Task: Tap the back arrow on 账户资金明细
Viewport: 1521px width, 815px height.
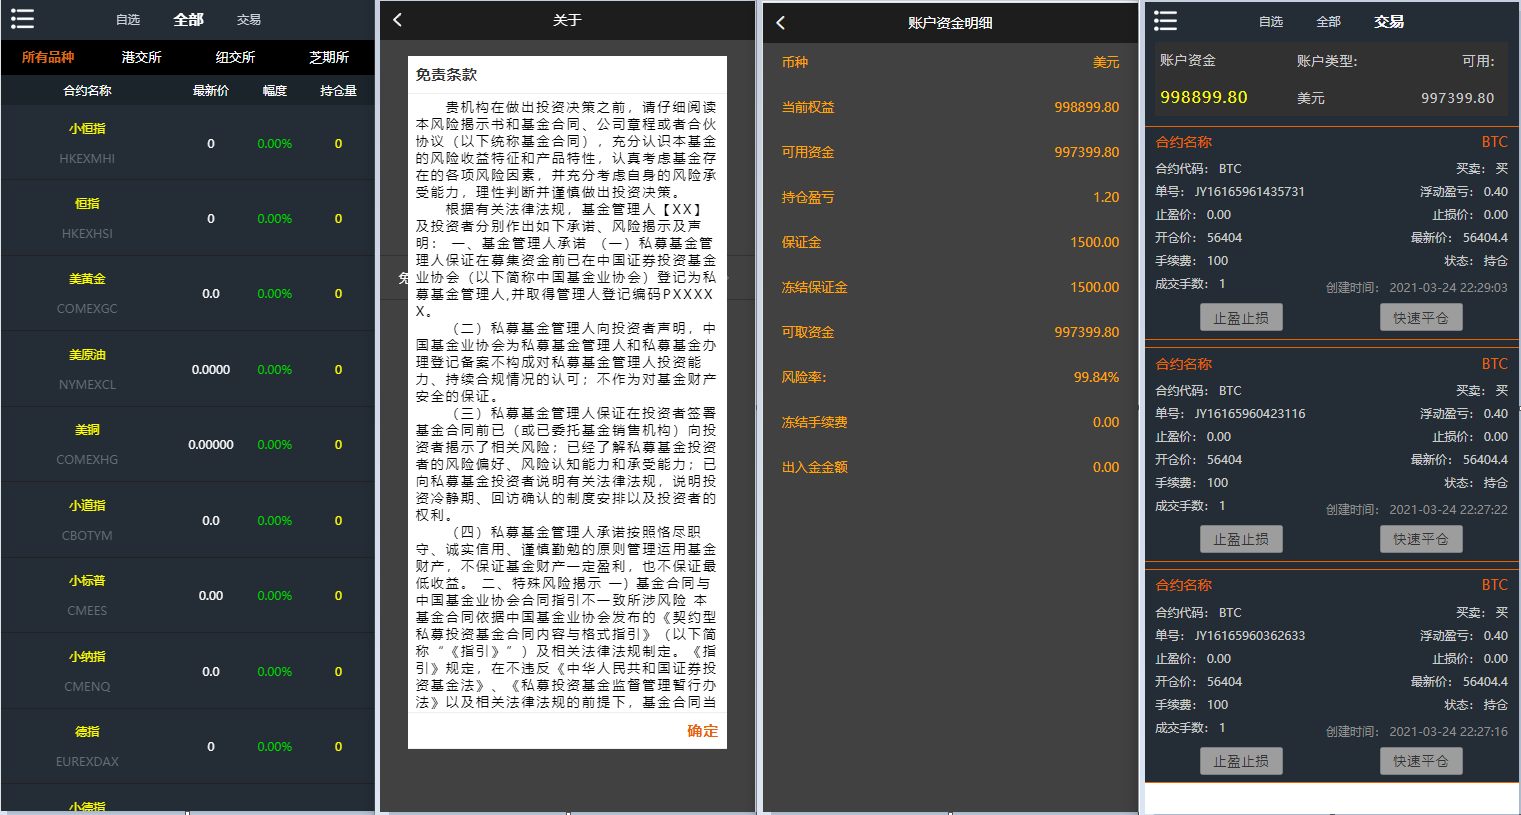Action: click(781, 22)
